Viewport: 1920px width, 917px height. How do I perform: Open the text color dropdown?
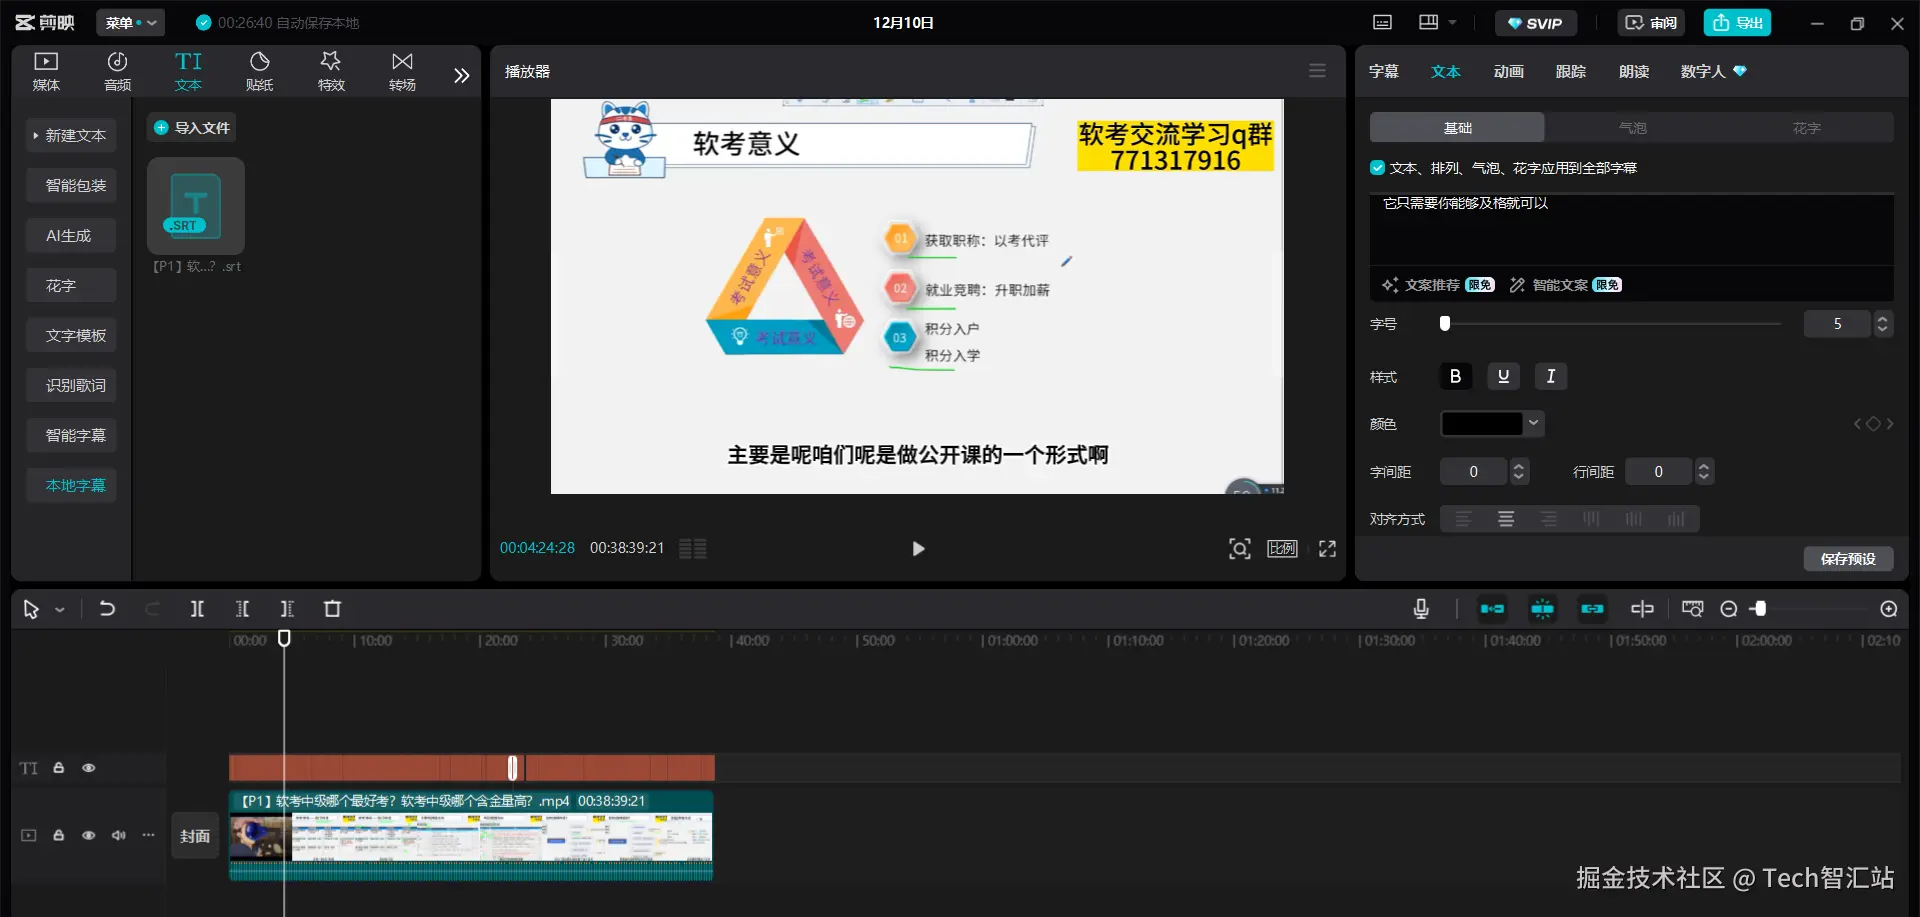point(1533,424)
